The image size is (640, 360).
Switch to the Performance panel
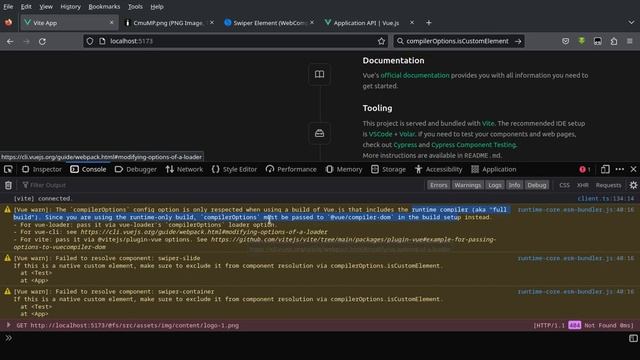(291, 169)
